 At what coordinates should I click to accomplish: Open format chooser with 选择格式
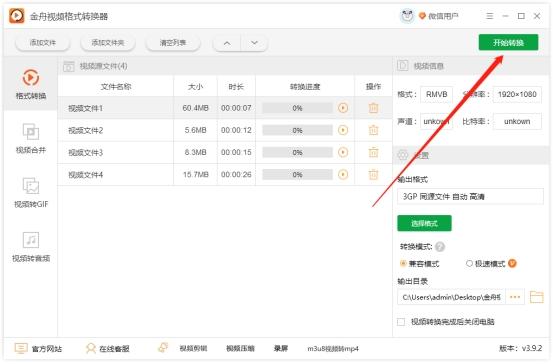424,223
